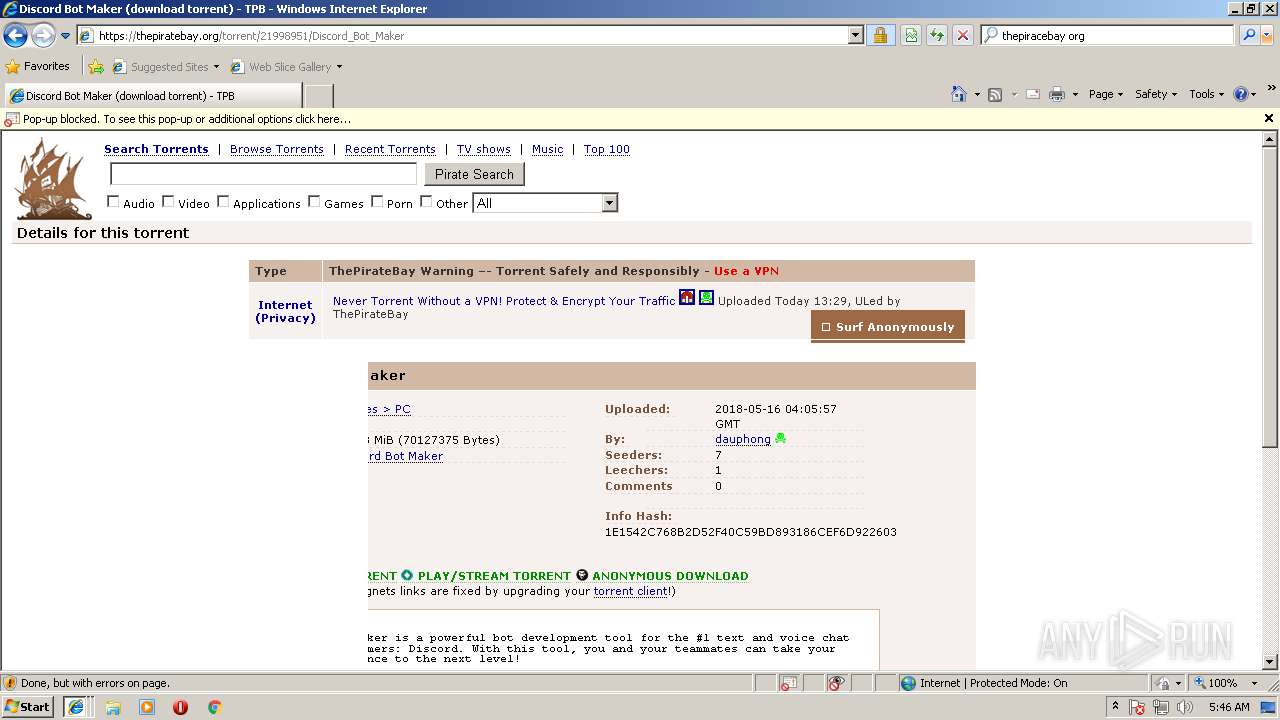Click the InPrivate filtering status bar icon
Image resolution: width=1280 pixels, height=720 pixels.
coord(837,683)
